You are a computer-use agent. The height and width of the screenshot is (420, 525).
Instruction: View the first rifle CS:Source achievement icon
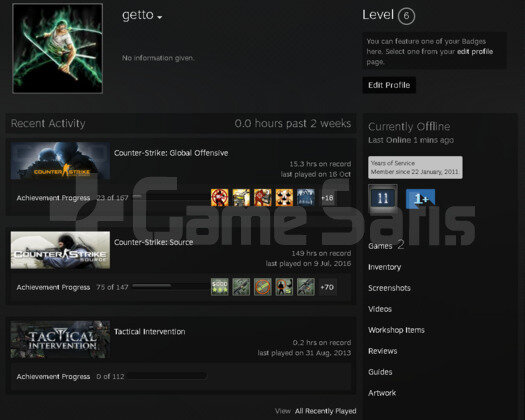(241, 287)
